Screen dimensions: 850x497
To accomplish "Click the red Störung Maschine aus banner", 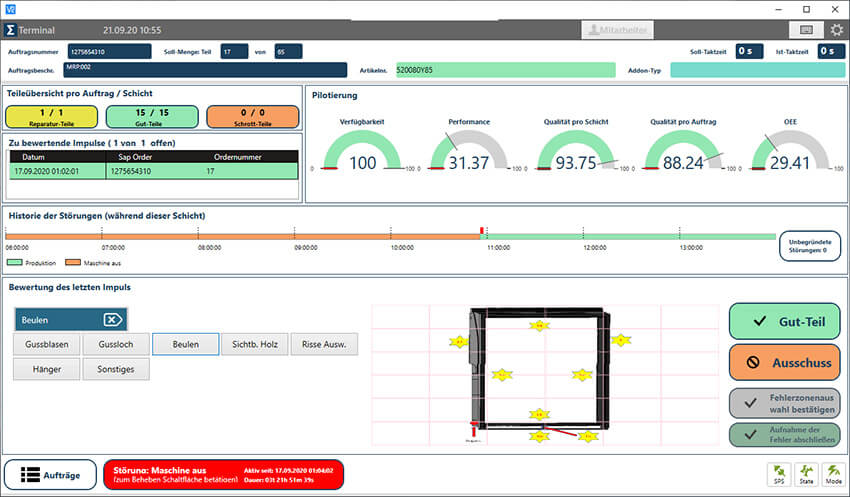I will pos(222,474).
